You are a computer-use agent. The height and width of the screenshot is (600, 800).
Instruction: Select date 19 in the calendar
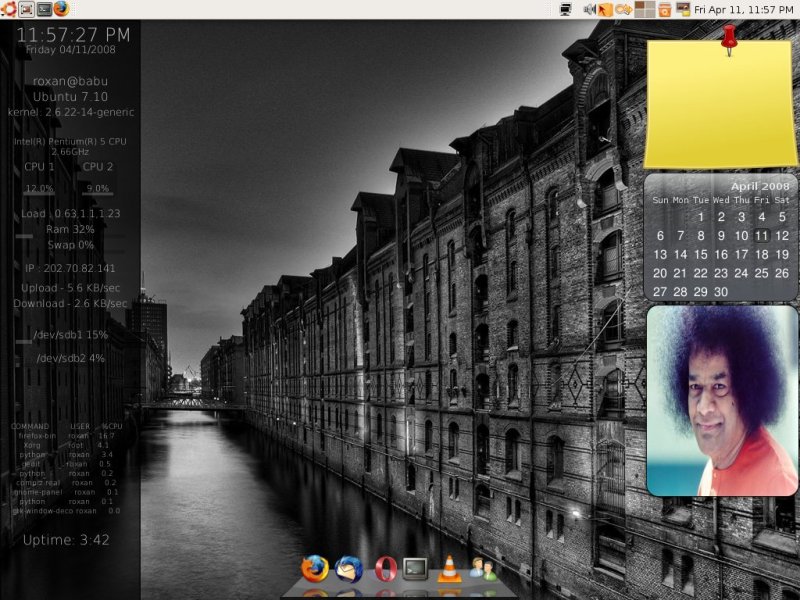[x=782, y=254]
